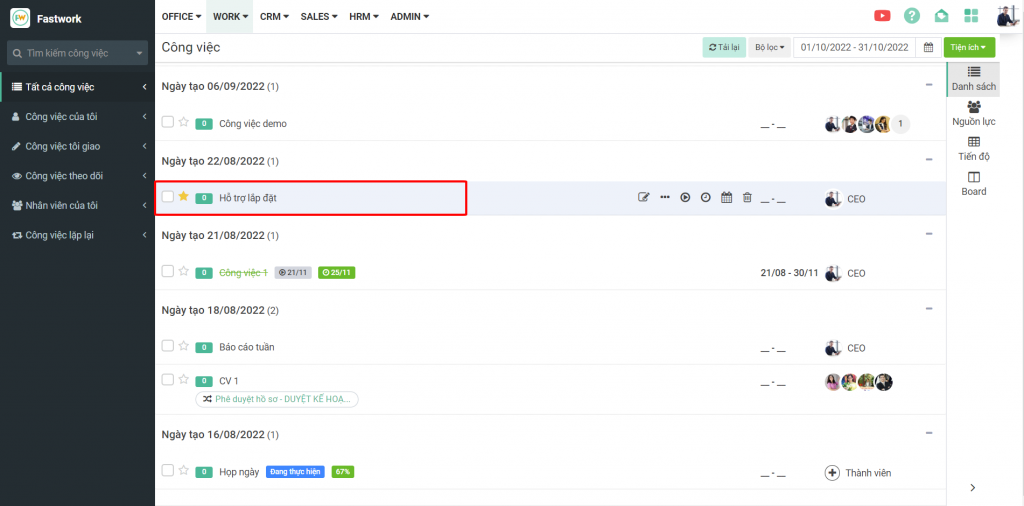Switch to the Board view tab
The image size is (1024, 506).
973,183
